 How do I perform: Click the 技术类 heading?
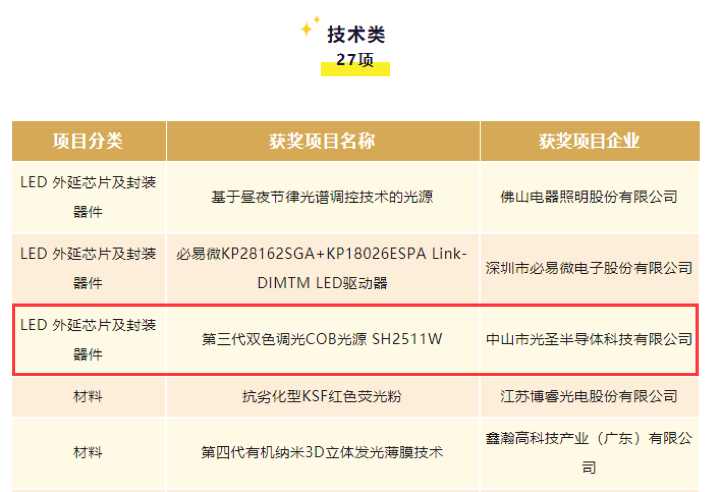pos(356,35)
